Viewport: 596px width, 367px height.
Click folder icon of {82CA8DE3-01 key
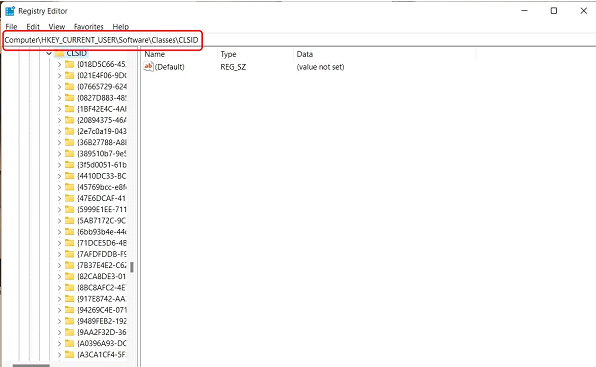click(70, 276)
